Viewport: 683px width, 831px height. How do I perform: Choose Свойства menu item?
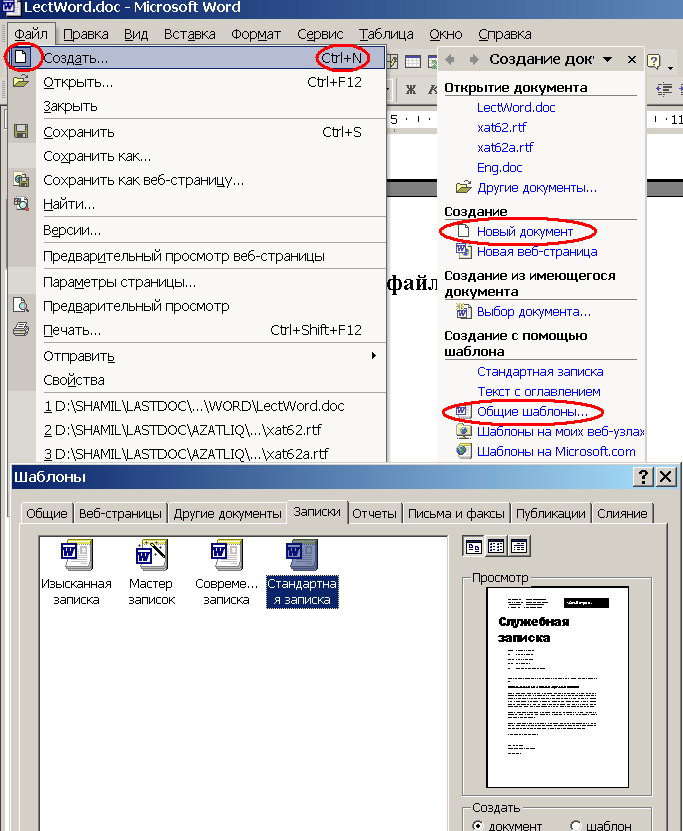[x=211, y=379]
